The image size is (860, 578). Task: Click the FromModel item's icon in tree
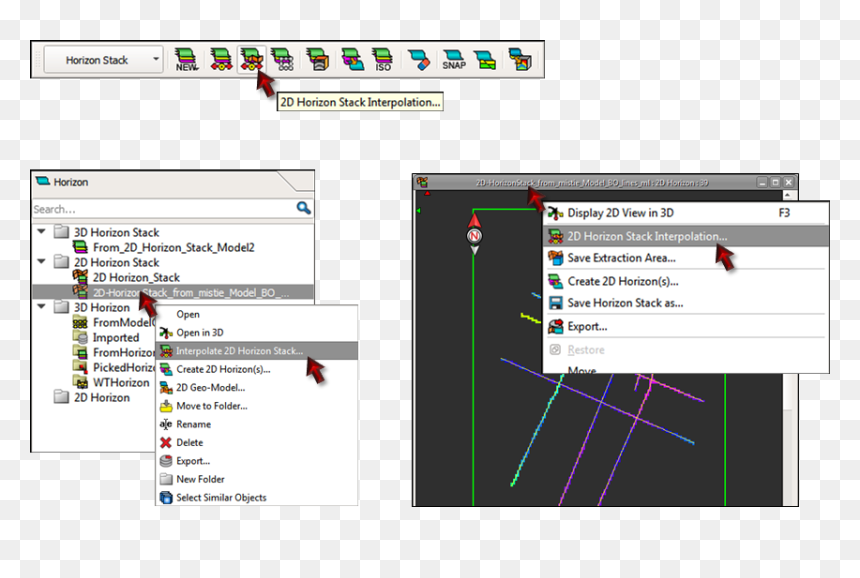tap(80, 322)
